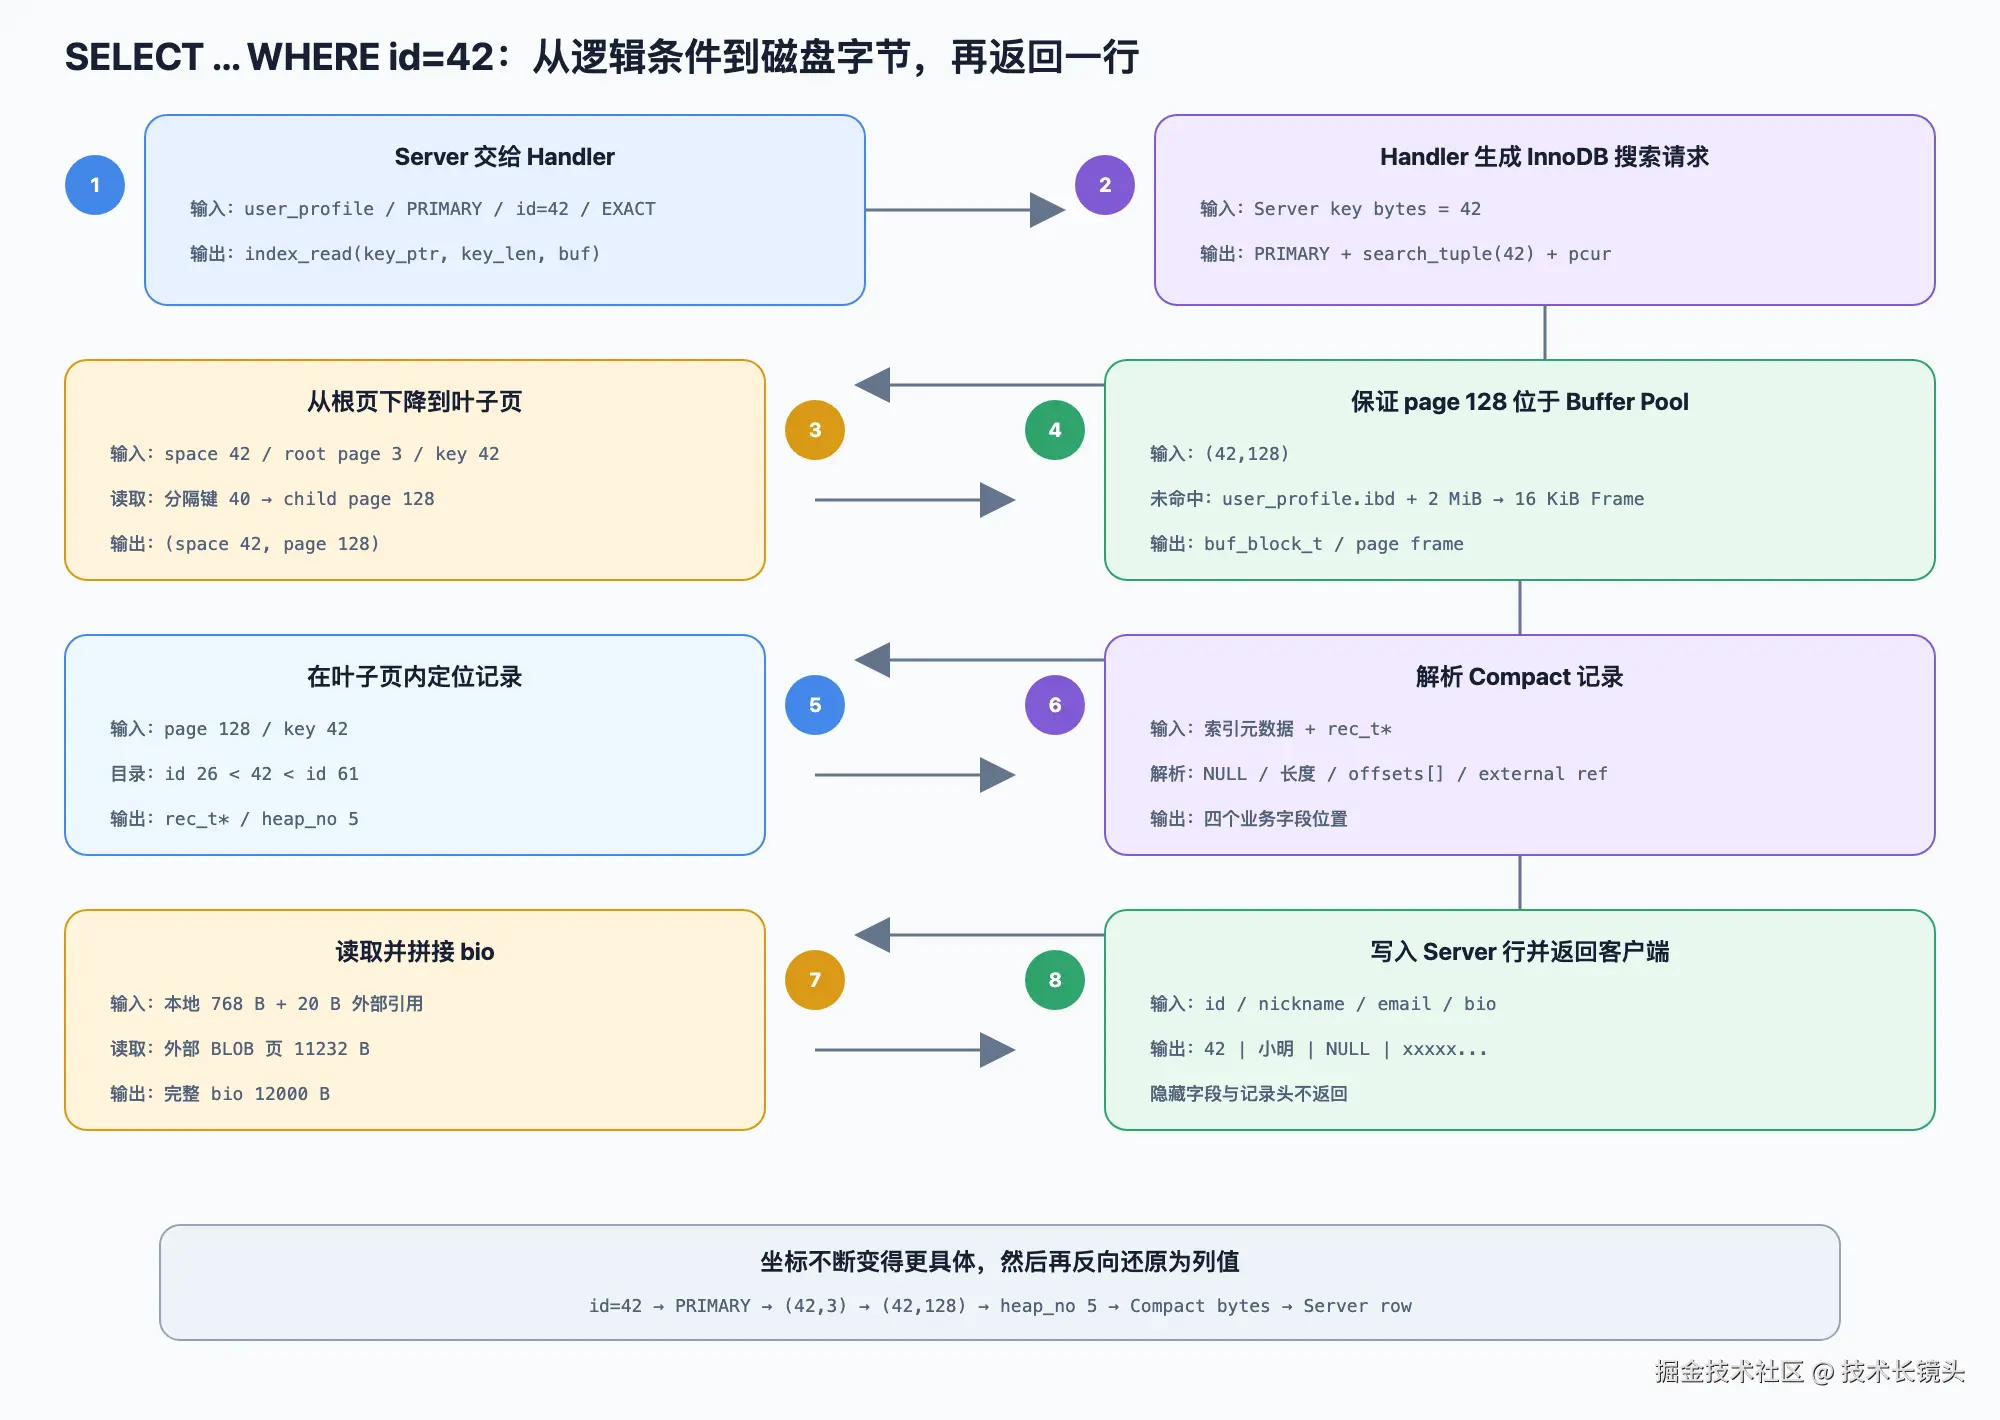The height and width of the screenshot is (1420, 2000).
Task: Select the line 'space 42 / root page 3 / key 42'
Action: (331, 454)
